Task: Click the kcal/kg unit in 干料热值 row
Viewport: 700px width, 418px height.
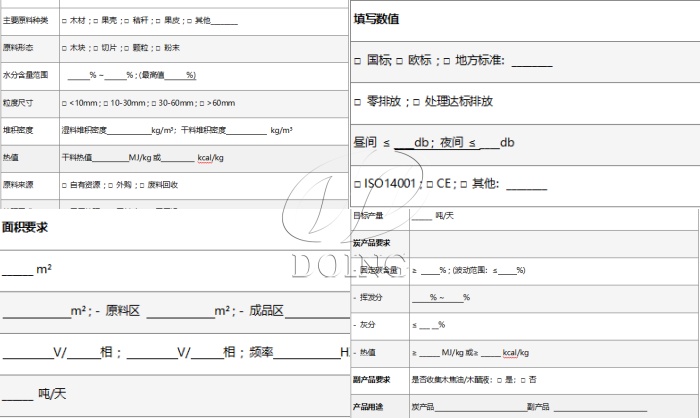Action: pyautogui.click(x=210, y=158)
